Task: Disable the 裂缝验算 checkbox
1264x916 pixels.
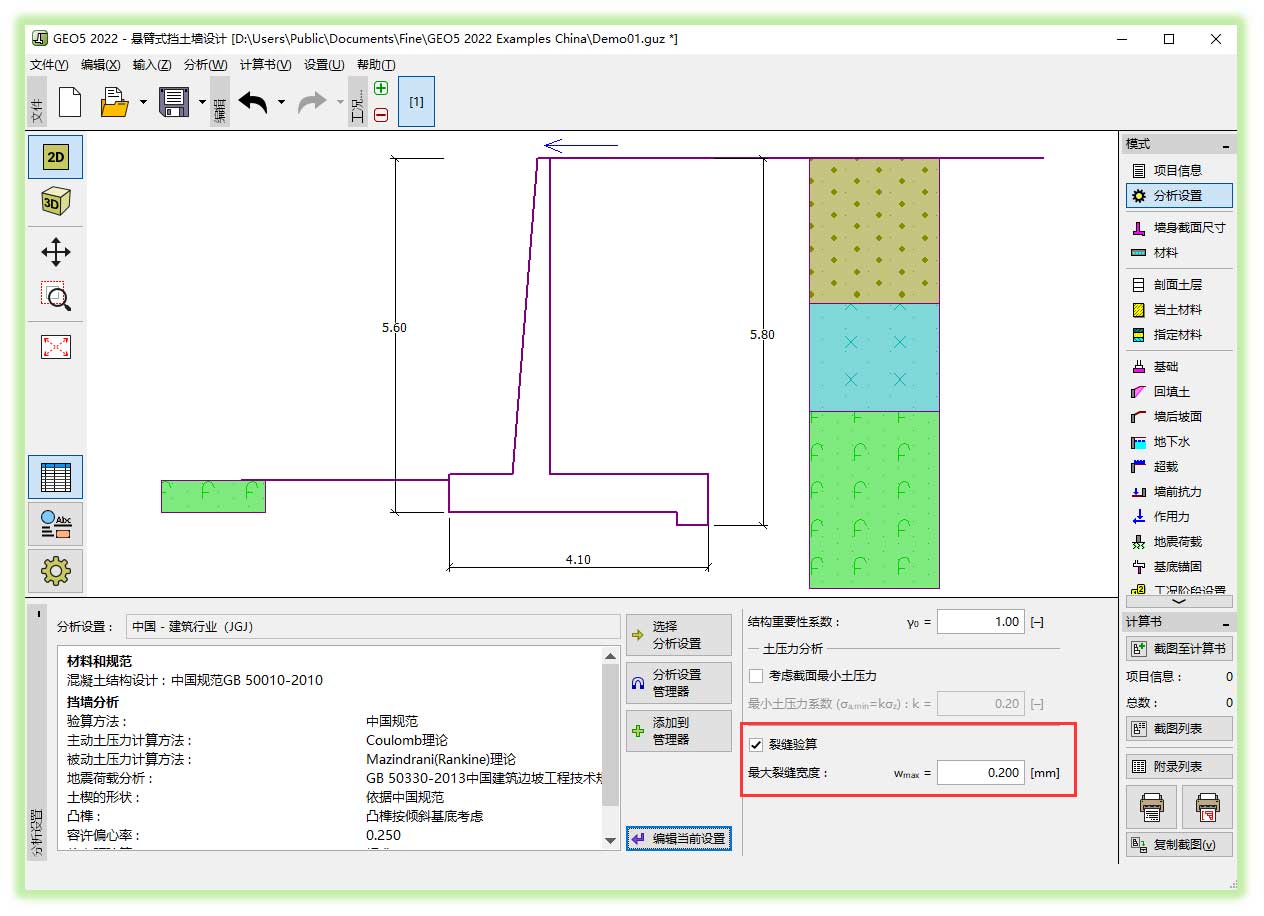Action: [x=756, y=745]
